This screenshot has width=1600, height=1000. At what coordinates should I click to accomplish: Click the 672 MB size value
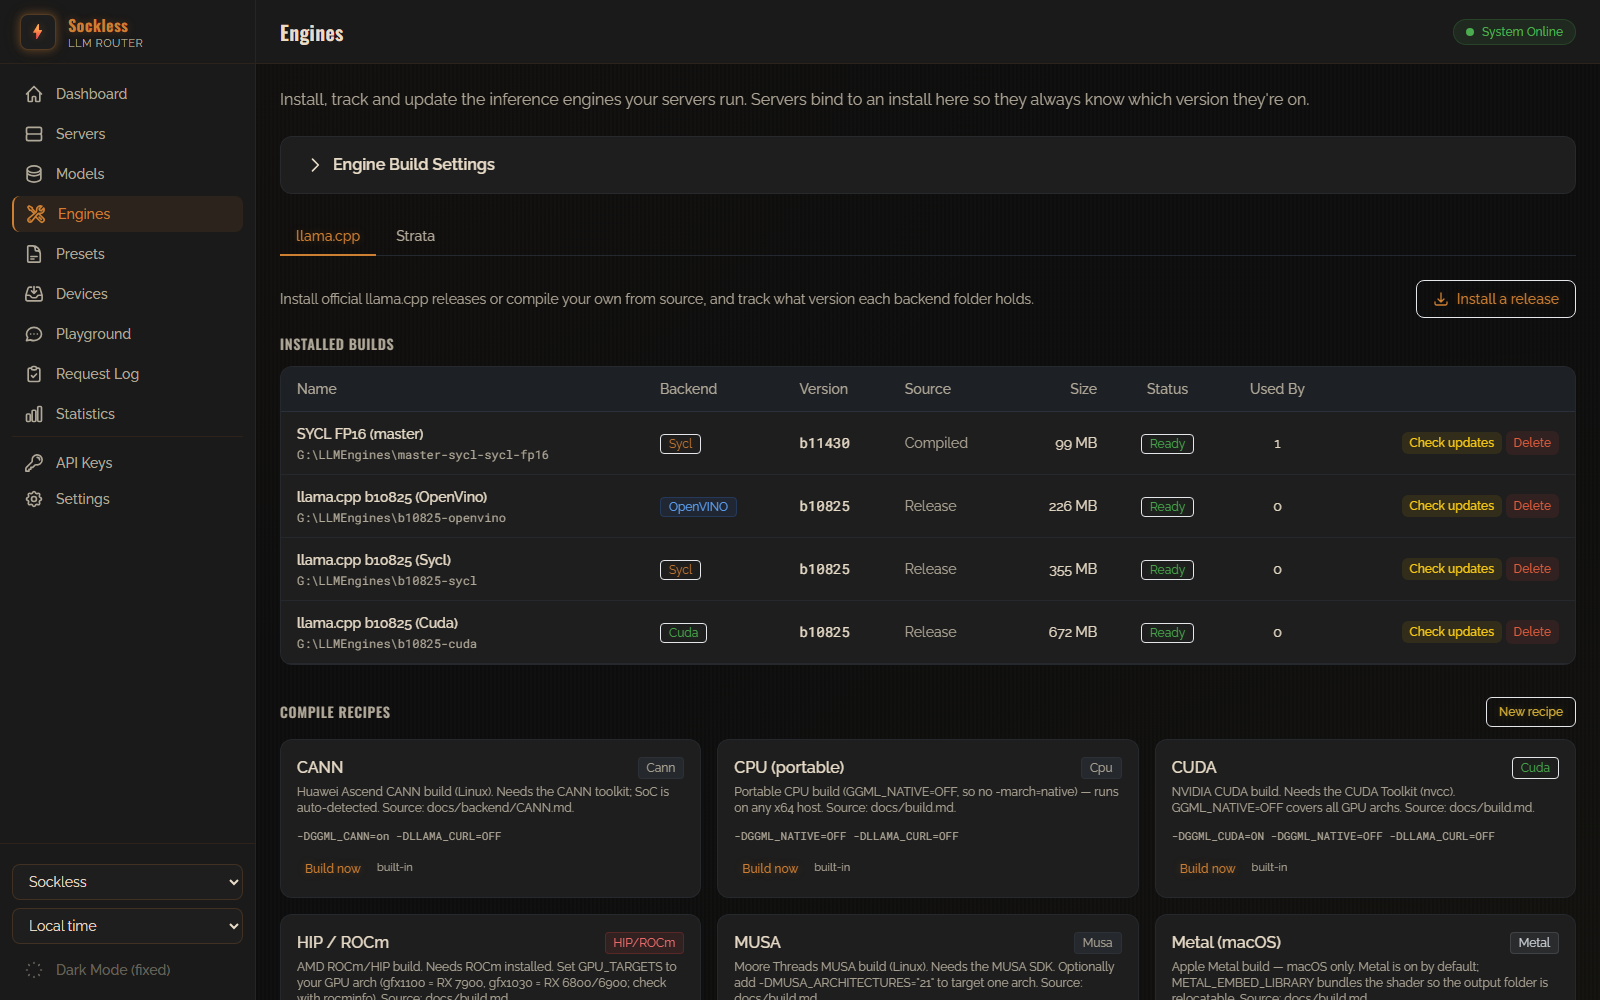[1073, 632]
